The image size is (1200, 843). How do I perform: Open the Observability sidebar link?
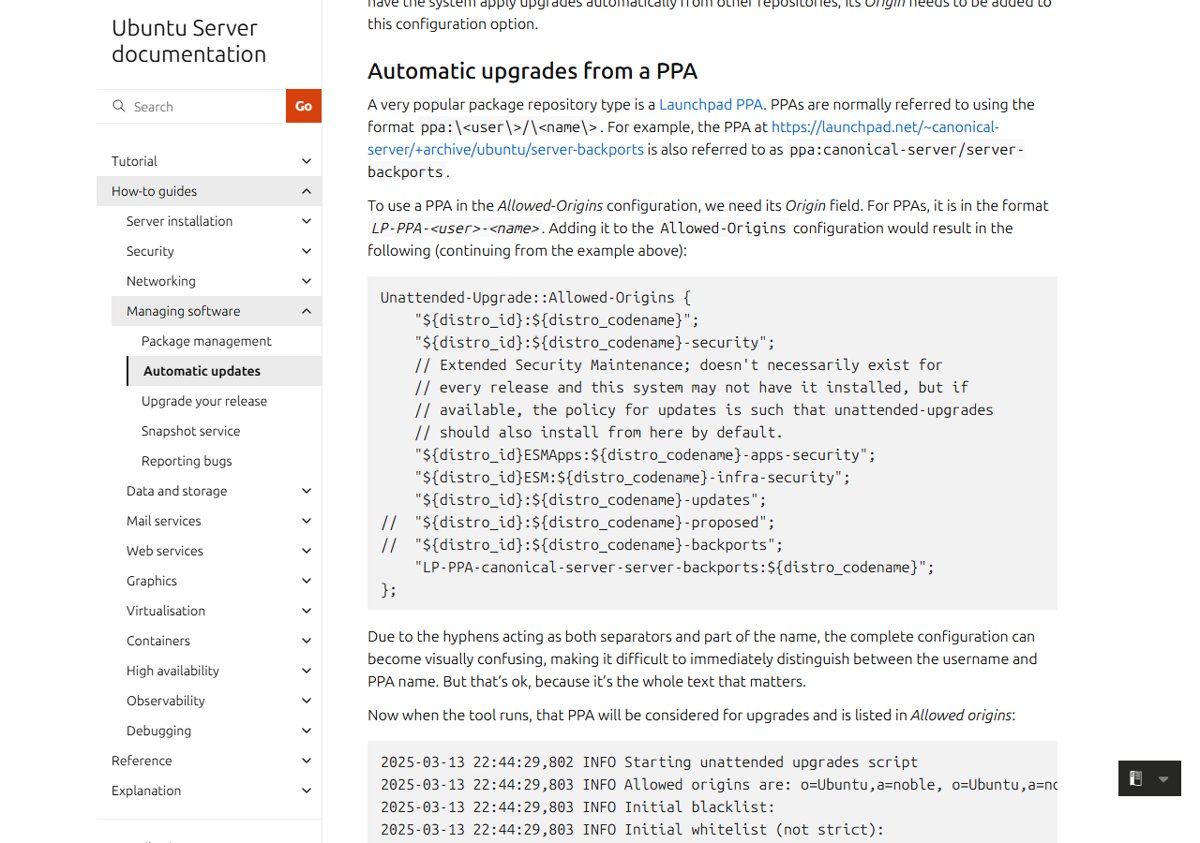point(165,701)
